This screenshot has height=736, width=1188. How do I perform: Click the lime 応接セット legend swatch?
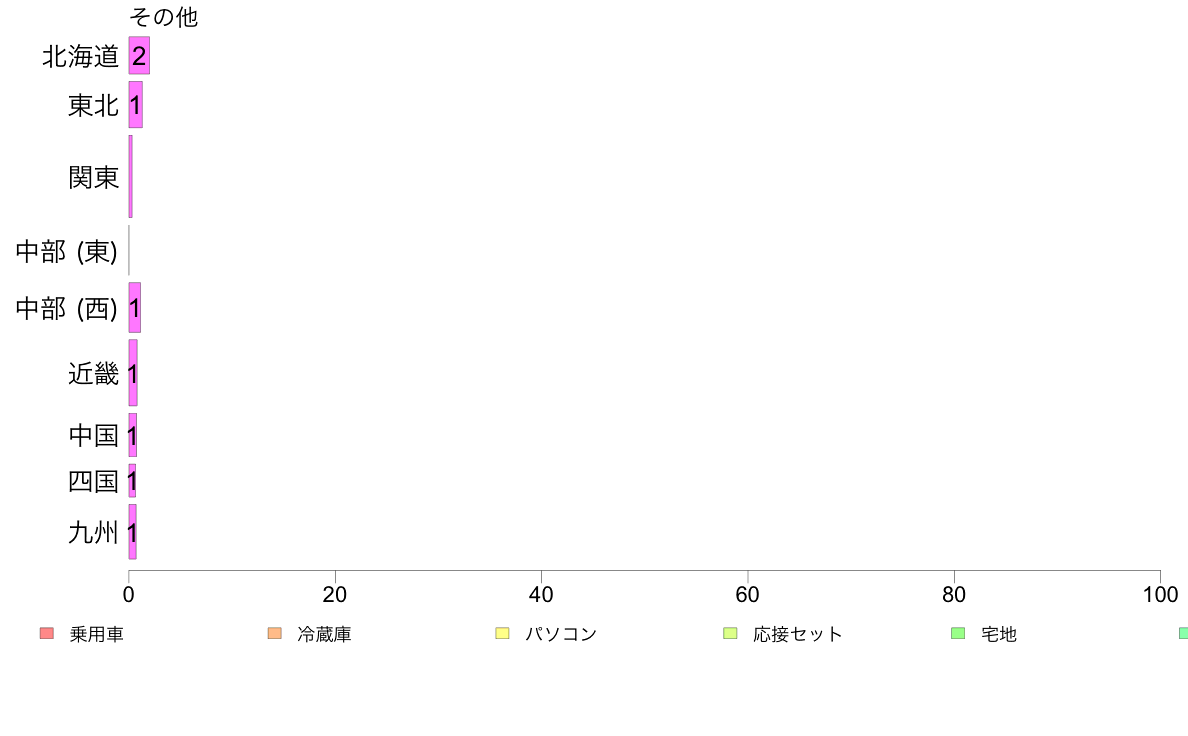730,633
